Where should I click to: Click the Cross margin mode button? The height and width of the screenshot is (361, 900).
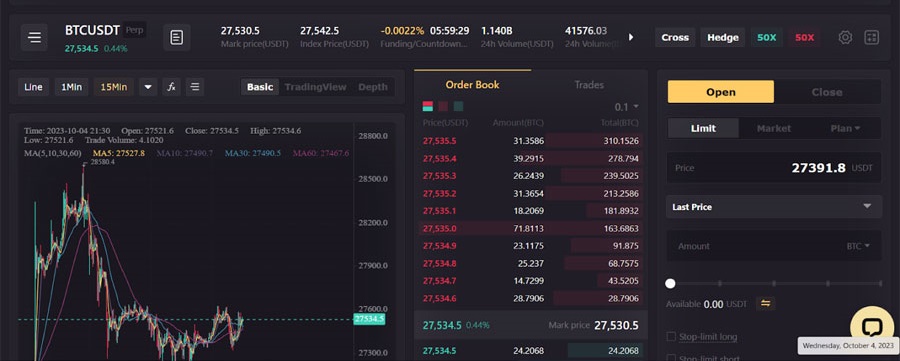(675, 37)
